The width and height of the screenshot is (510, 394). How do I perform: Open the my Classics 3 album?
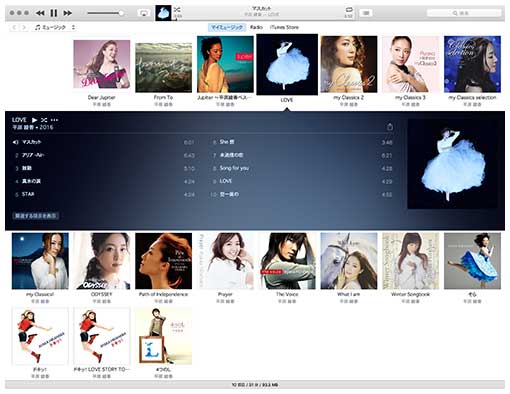[x=411, y=64]
